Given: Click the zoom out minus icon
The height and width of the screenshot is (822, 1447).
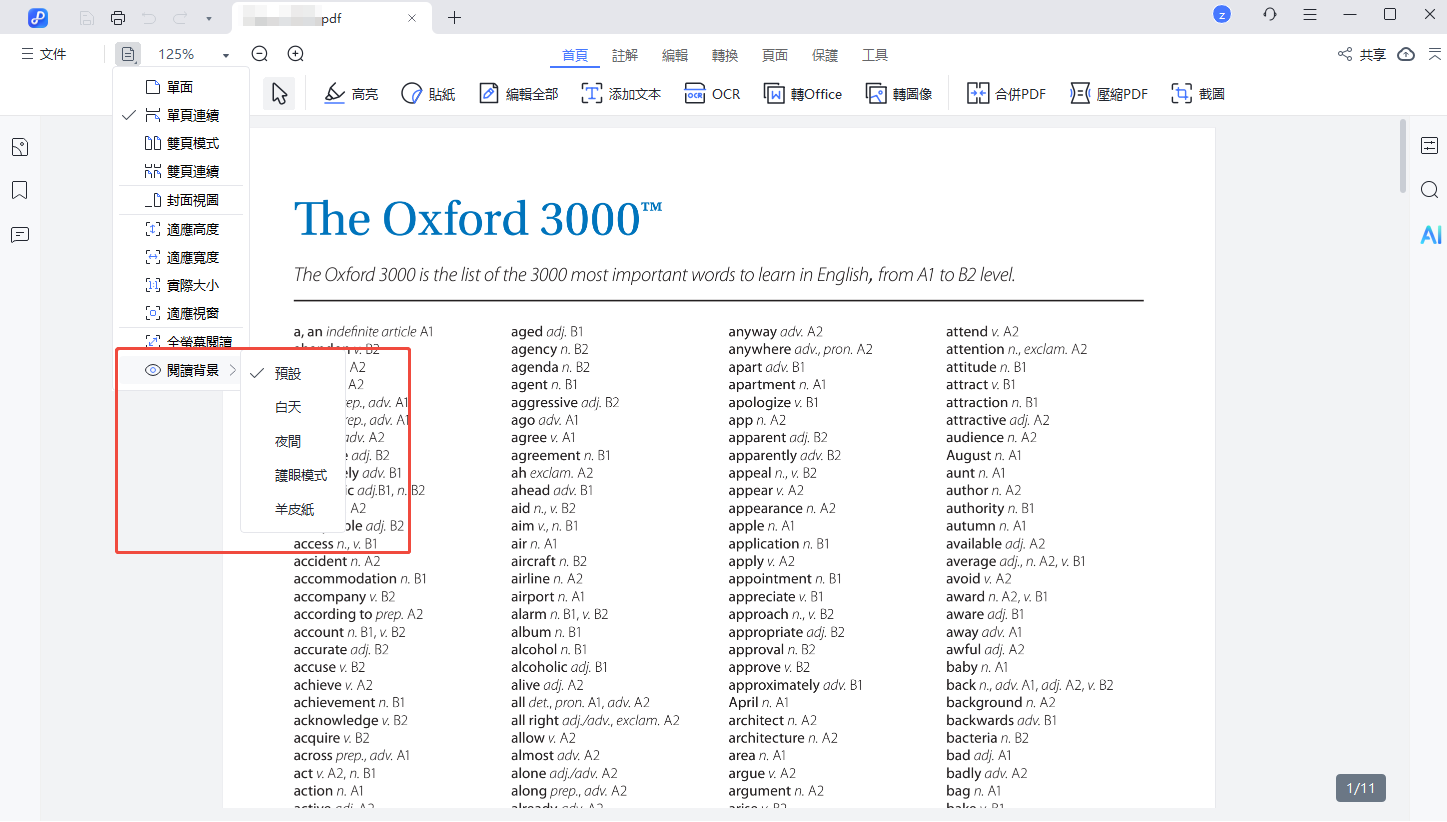Looking at the screenshot, I should [260, 54].
